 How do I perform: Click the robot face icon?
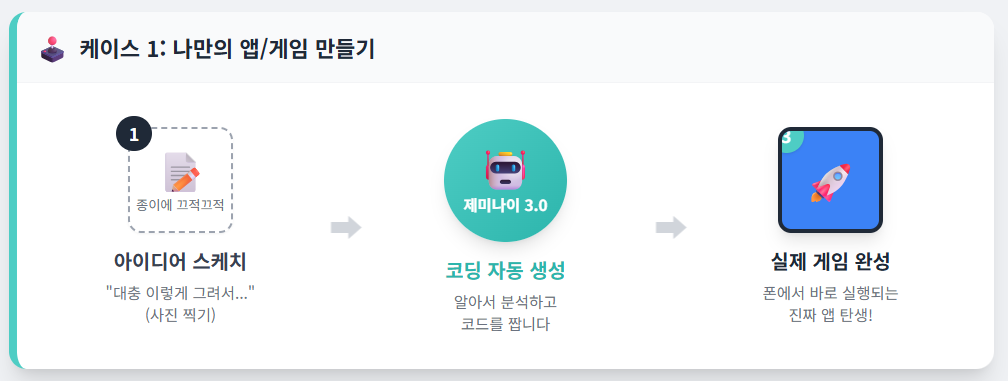pos(505,170)
